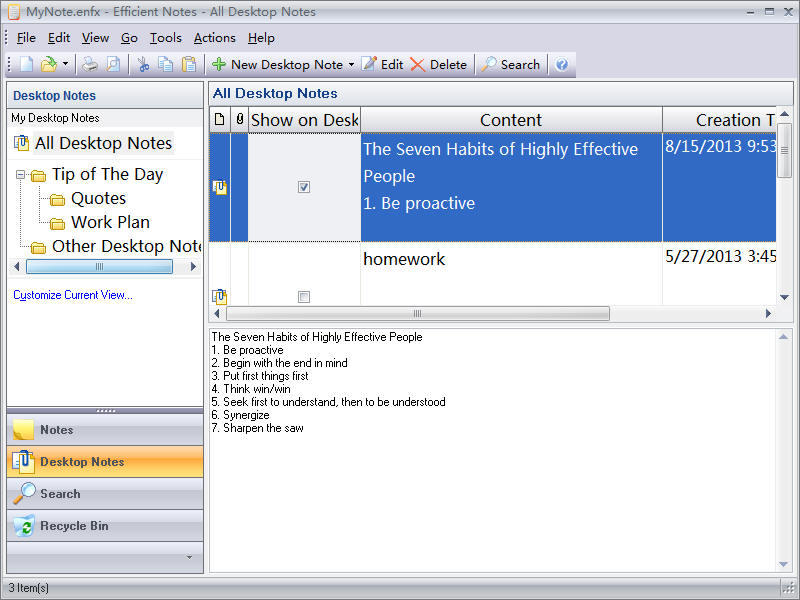Click the New file icon in toolbar
800x600 pixels.
click(26, 64)
